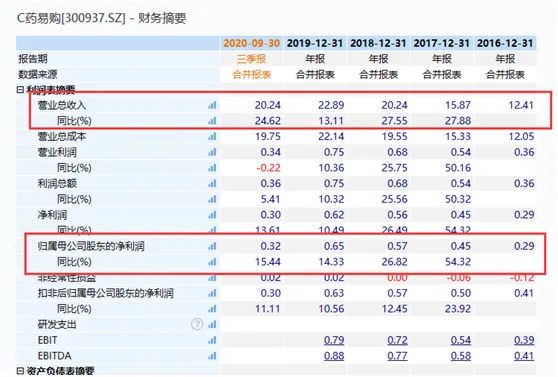This screenshot has width=558, height=377.
Task: Open chart icon for 归属母公司股东的净利润 row
Action: coord(212,246)
